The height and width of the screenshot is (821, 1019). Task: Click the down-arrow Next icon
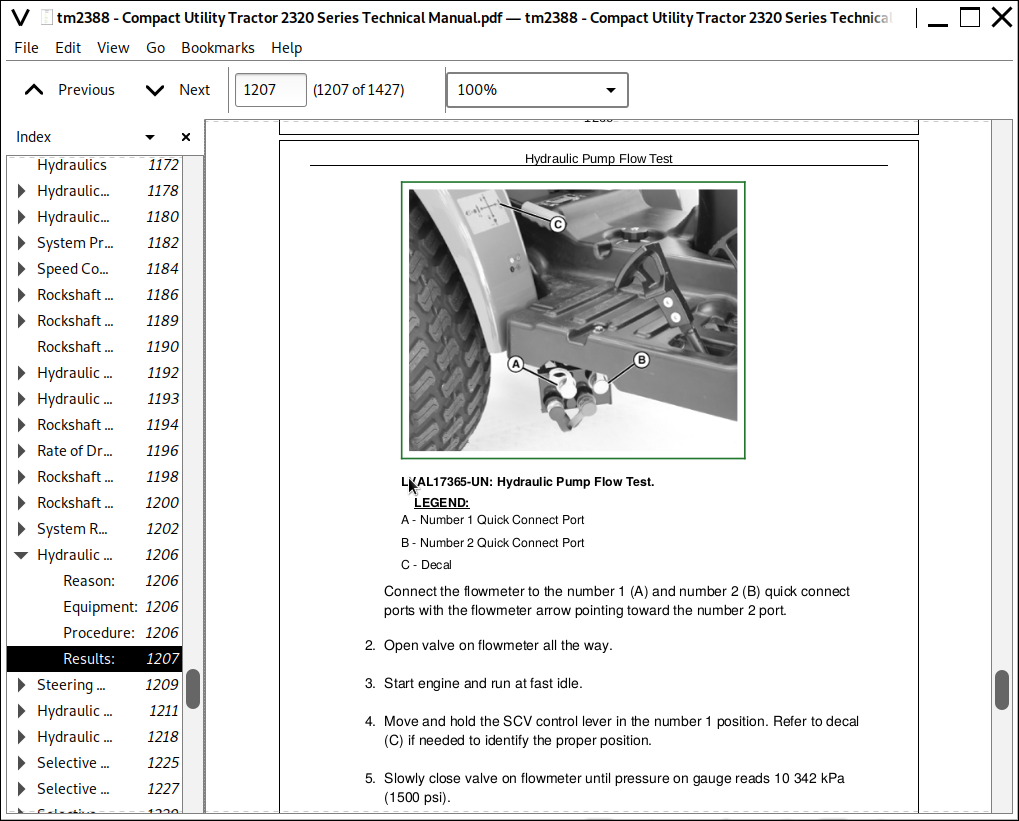155,90
